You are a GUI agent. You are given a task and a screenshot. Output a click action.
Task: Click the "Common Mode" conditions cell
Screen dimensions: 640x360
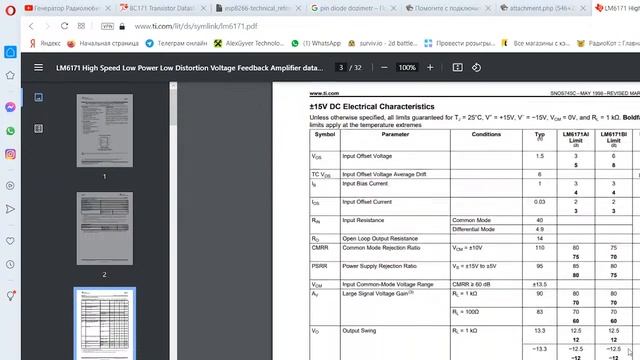click(x=487, y=220)
